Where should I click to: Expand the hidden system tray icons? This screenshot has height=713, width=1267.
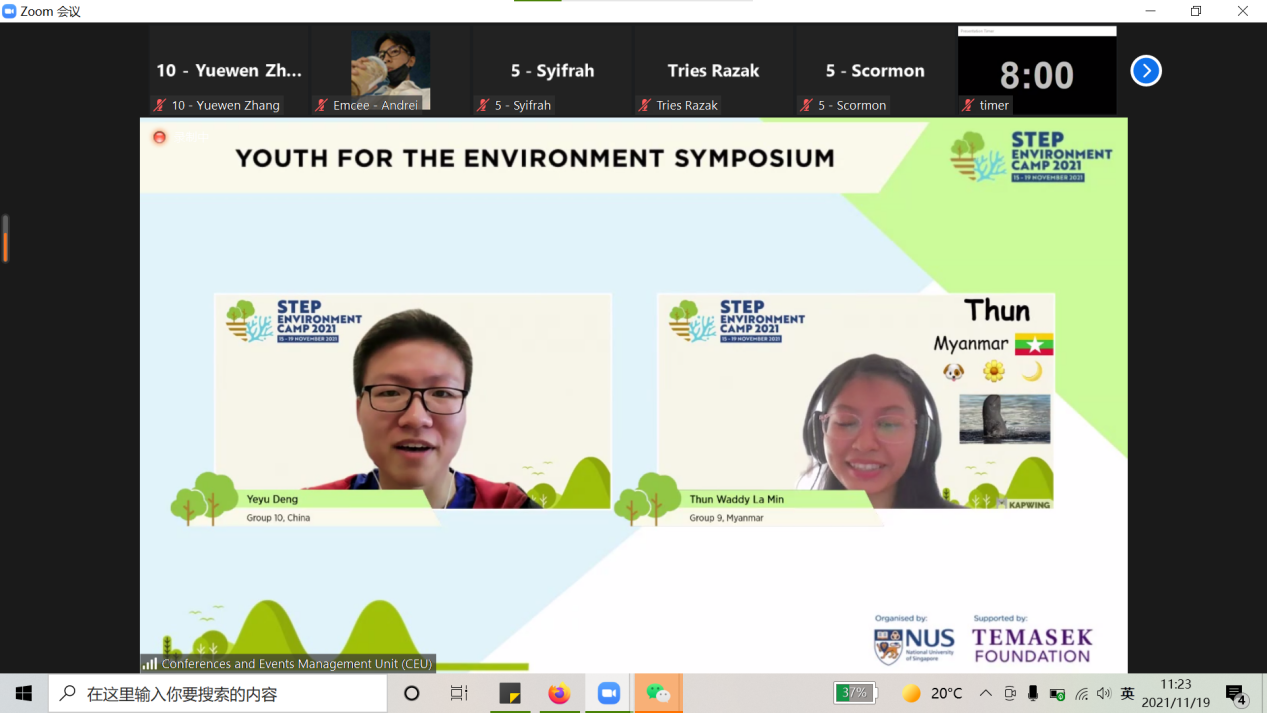click(985, 693)
